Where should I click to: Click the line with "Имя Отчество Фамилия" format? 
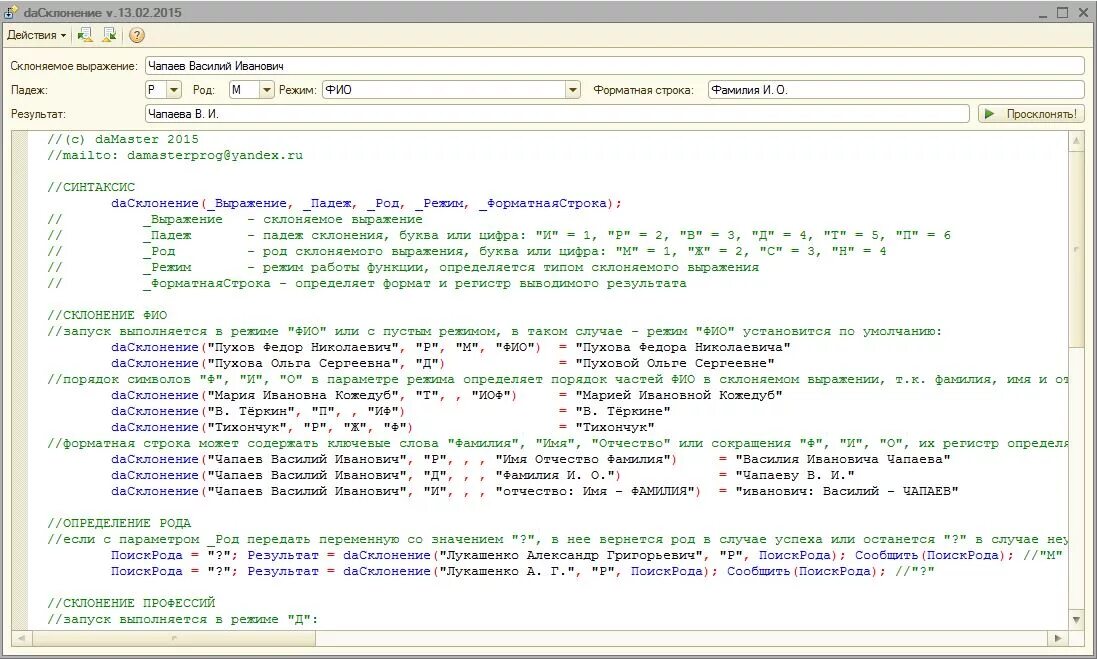coord(530,459)
